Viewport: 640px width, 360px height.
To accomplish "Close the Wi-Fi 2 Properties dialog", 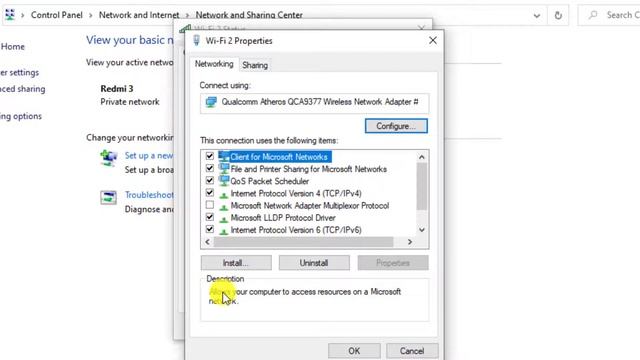I will point(433,40).
